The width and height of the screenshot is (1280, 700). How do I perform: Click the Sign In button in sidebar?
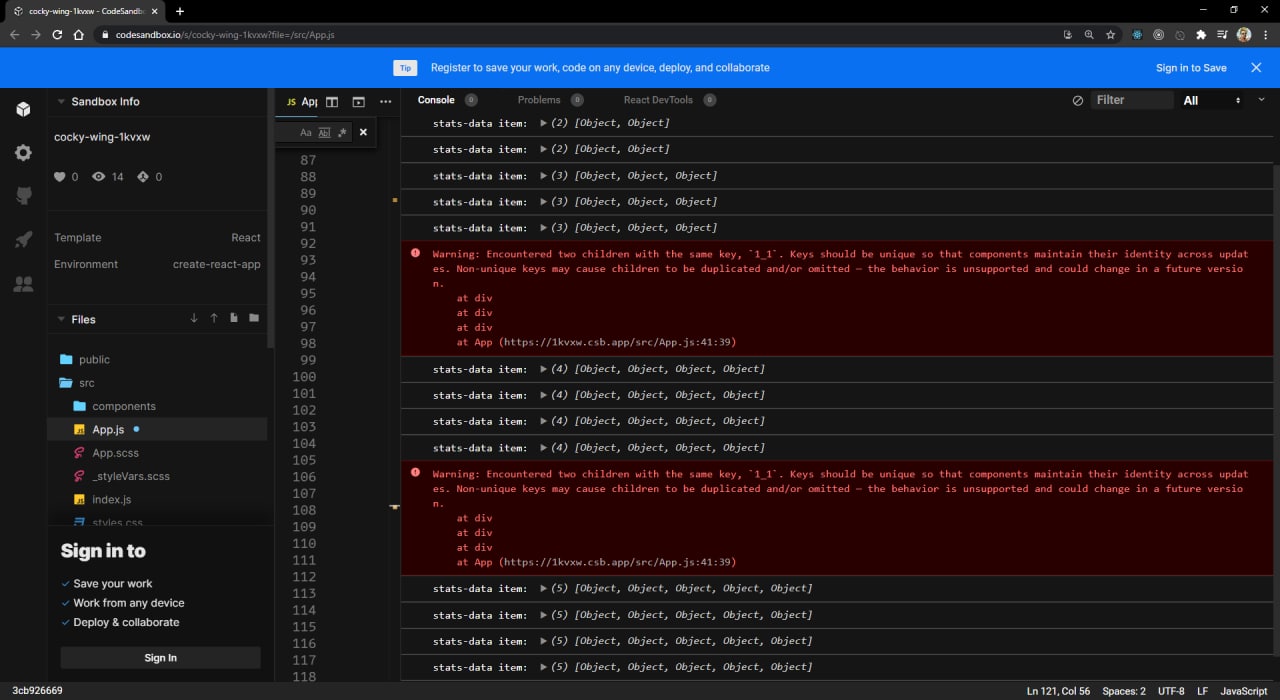160,658
